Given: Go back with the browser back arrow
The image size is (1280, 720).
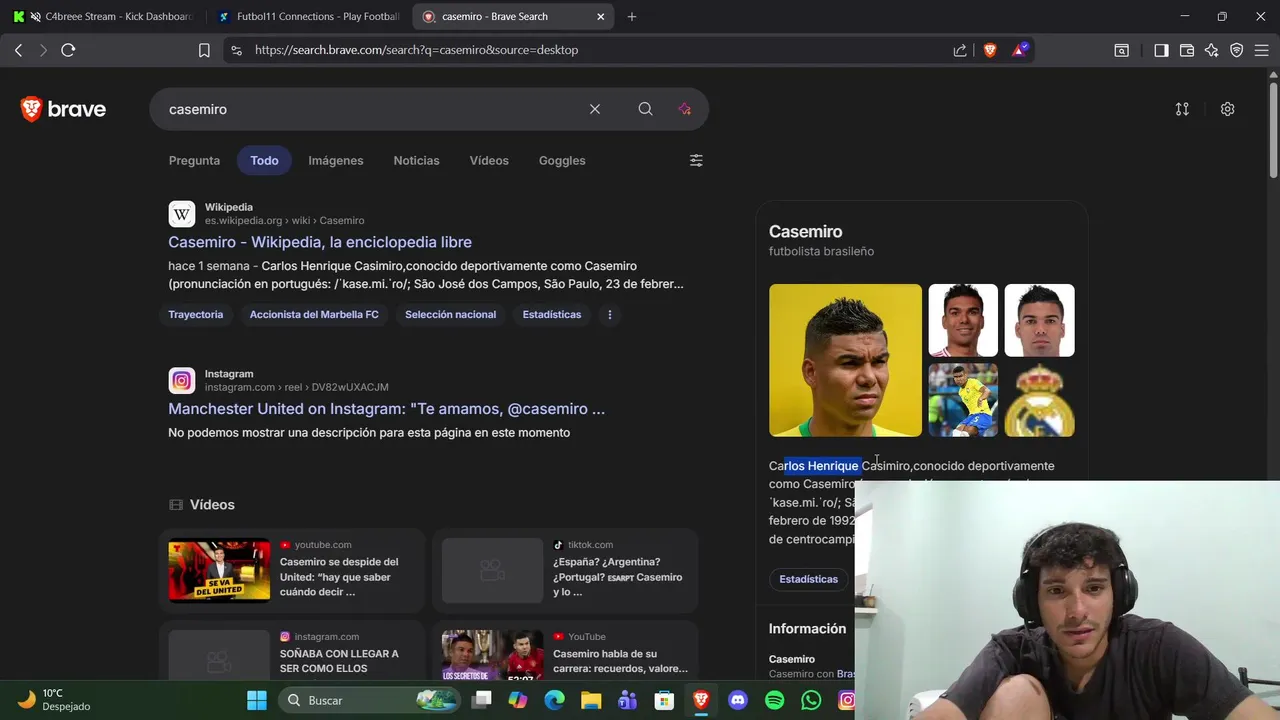Looking at the screenshot, I should coord(18,50).
